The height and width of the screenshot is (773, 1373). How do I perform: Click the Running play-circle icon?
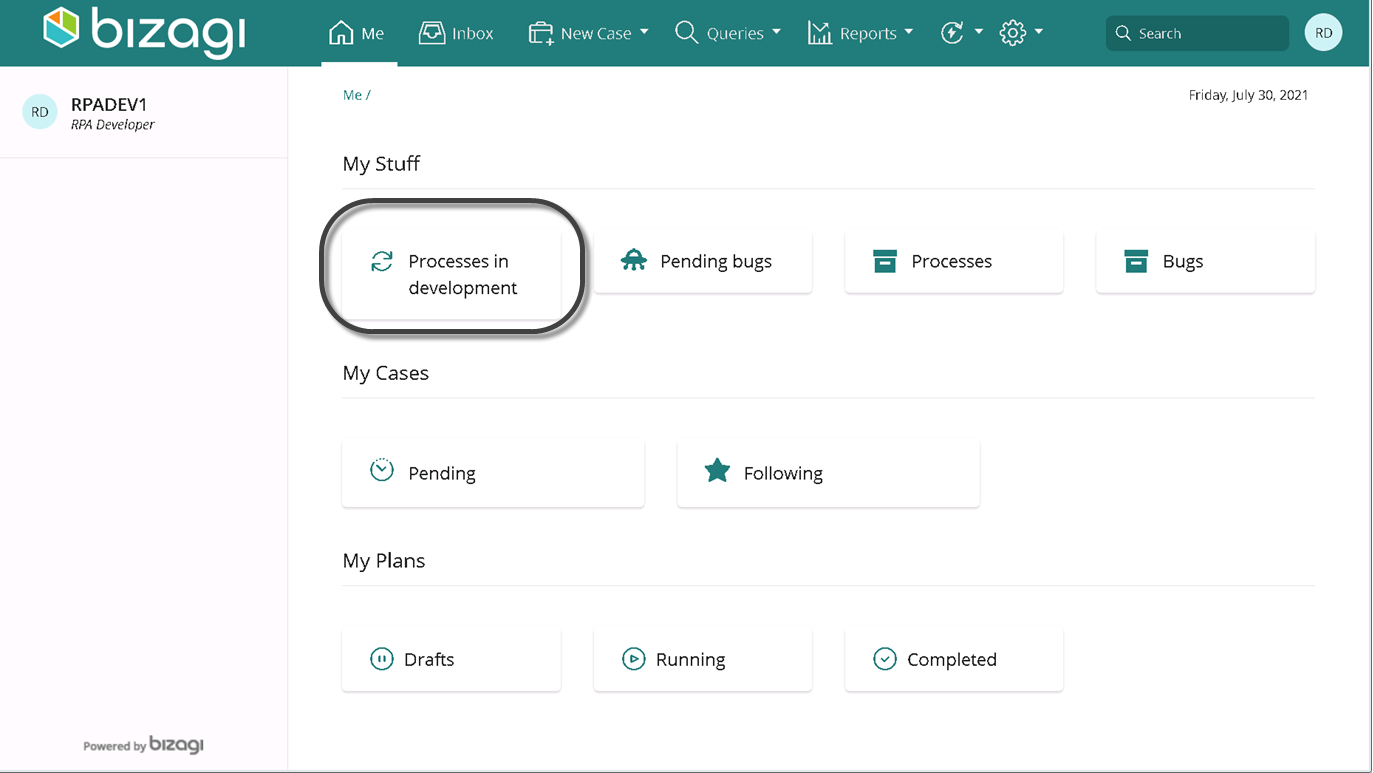coord(633,659)
